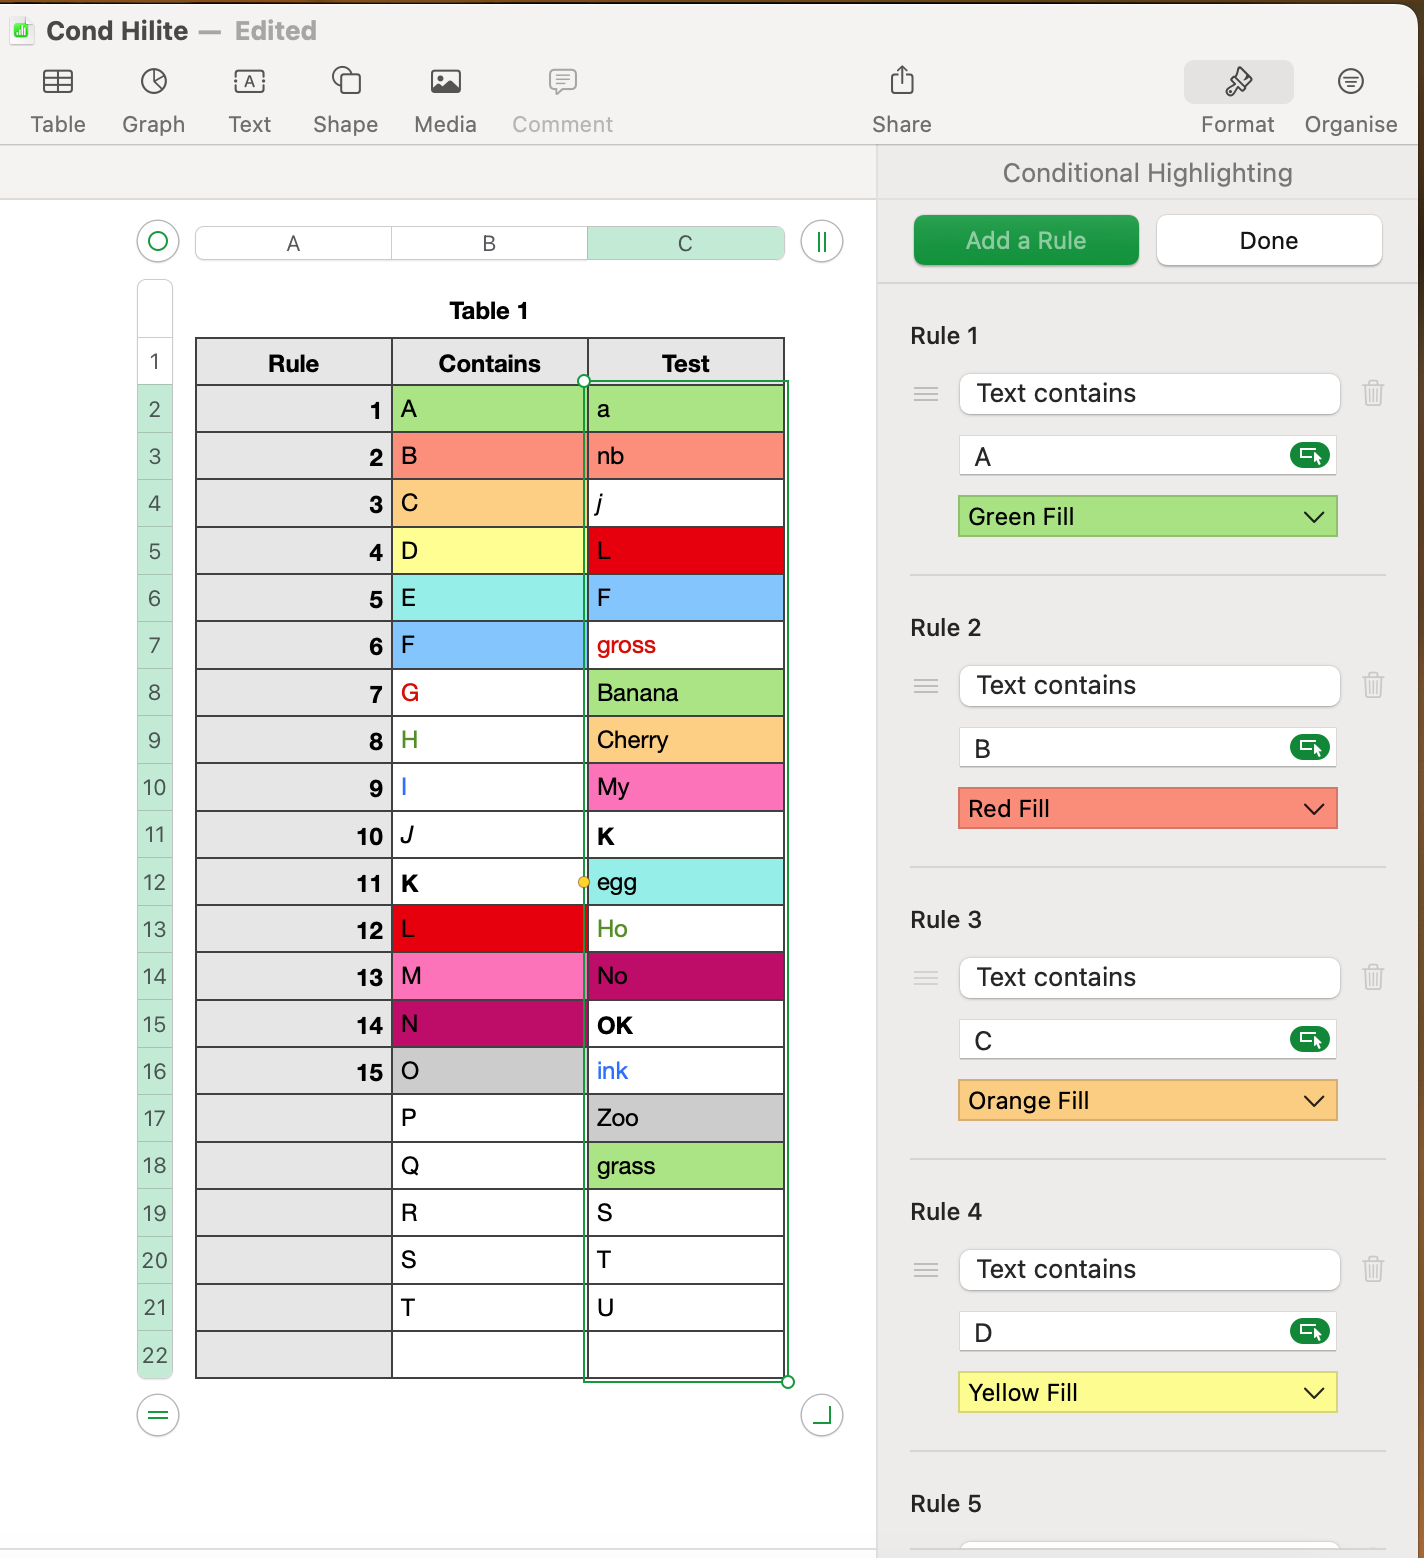
Task: Select column B header
Action: point(489,243)
